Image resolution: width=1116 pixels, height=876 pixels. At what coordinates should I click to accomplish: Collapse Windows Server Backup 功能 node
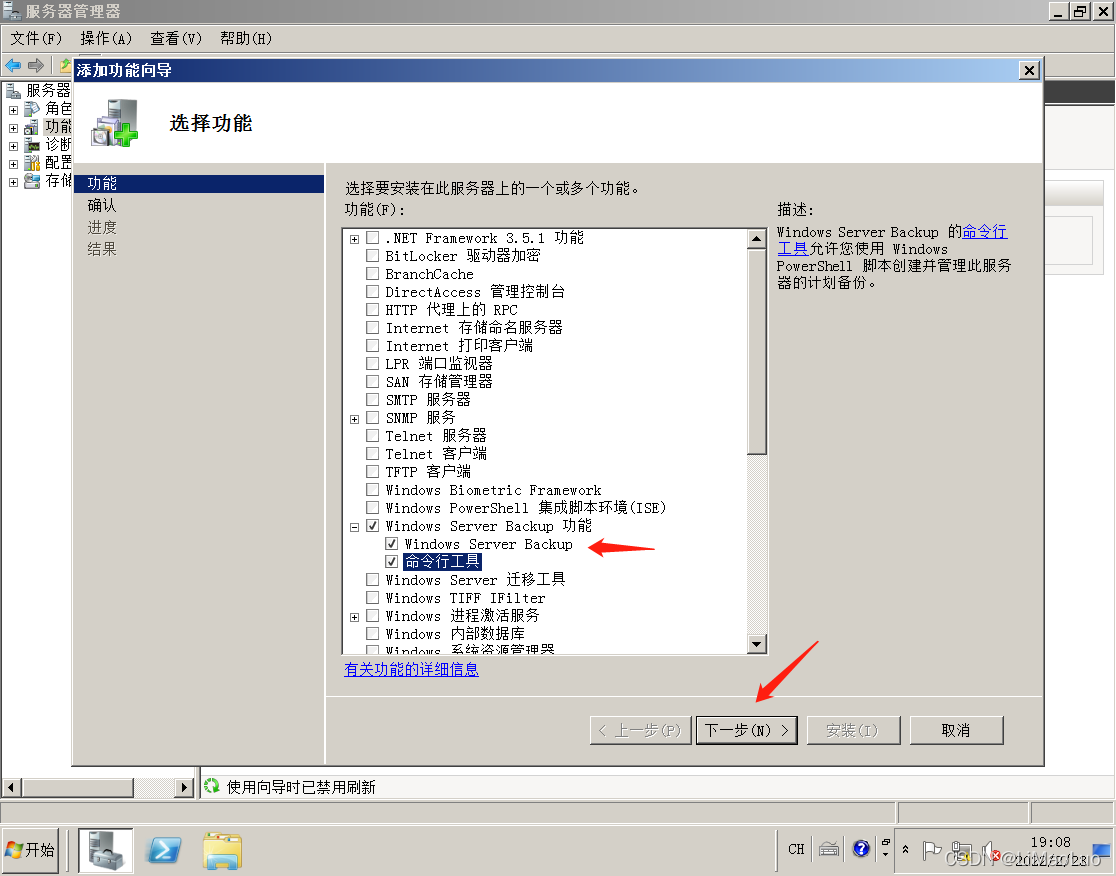coord(354,527)
